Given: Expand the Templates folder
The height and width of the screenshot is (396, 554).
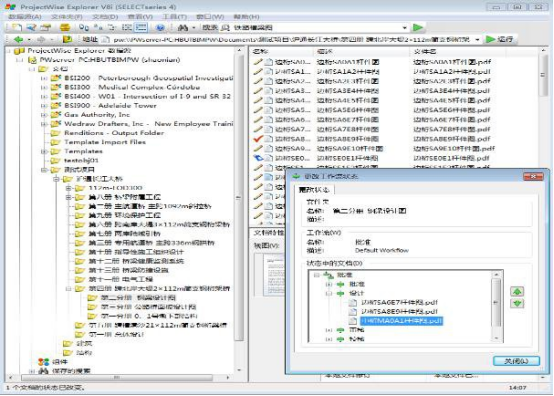Looking at the screenshot, I should pos(44,151).
